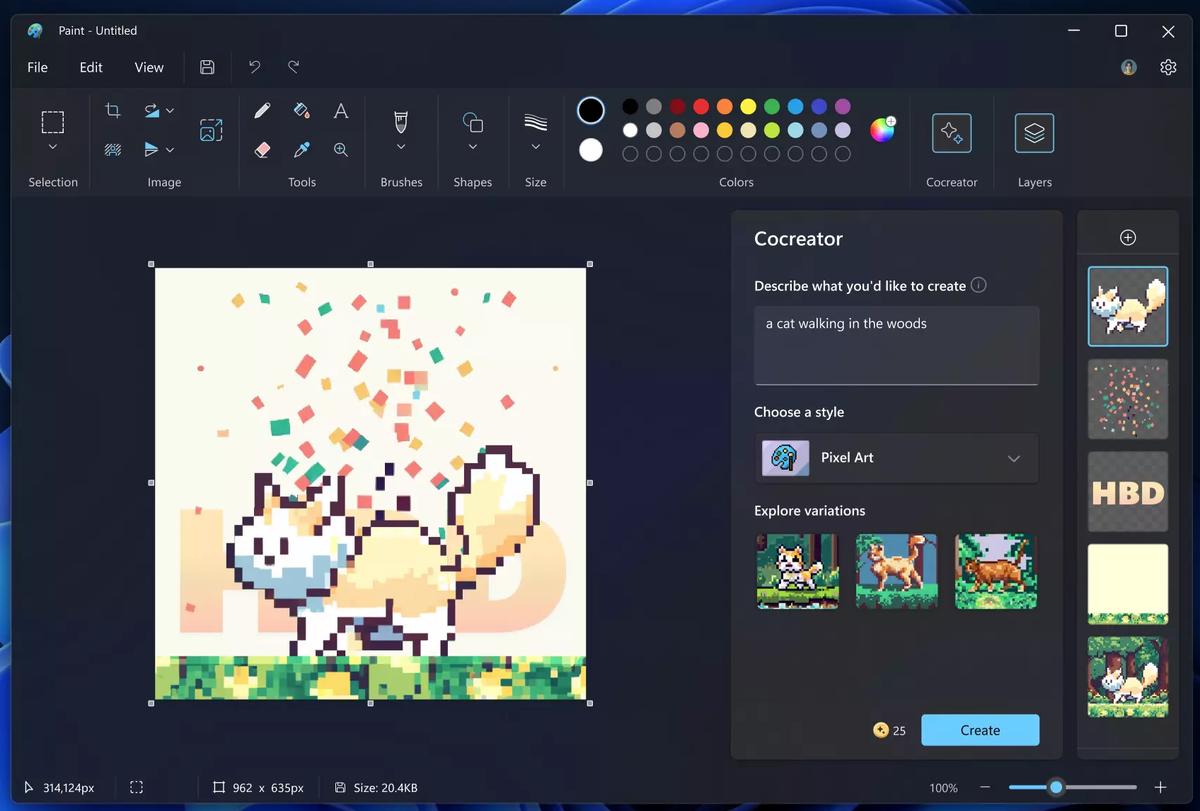Open the Edit menu
This screenshot has height=811, width=1200.
tap(91, 67)
